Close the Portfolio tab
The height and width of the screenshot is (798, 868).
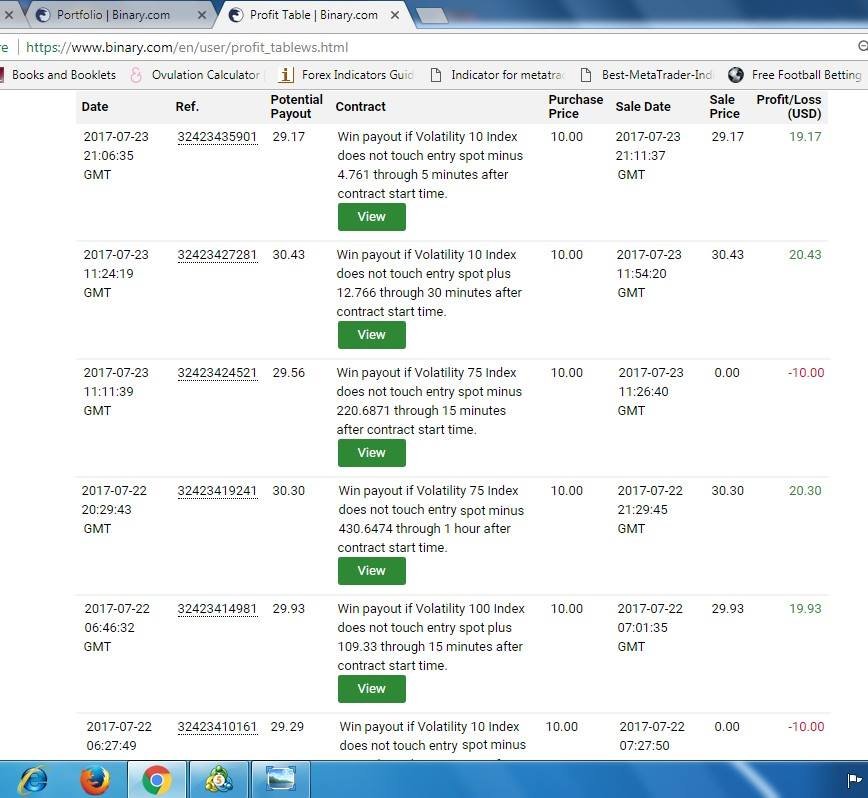tap(202, 15)
